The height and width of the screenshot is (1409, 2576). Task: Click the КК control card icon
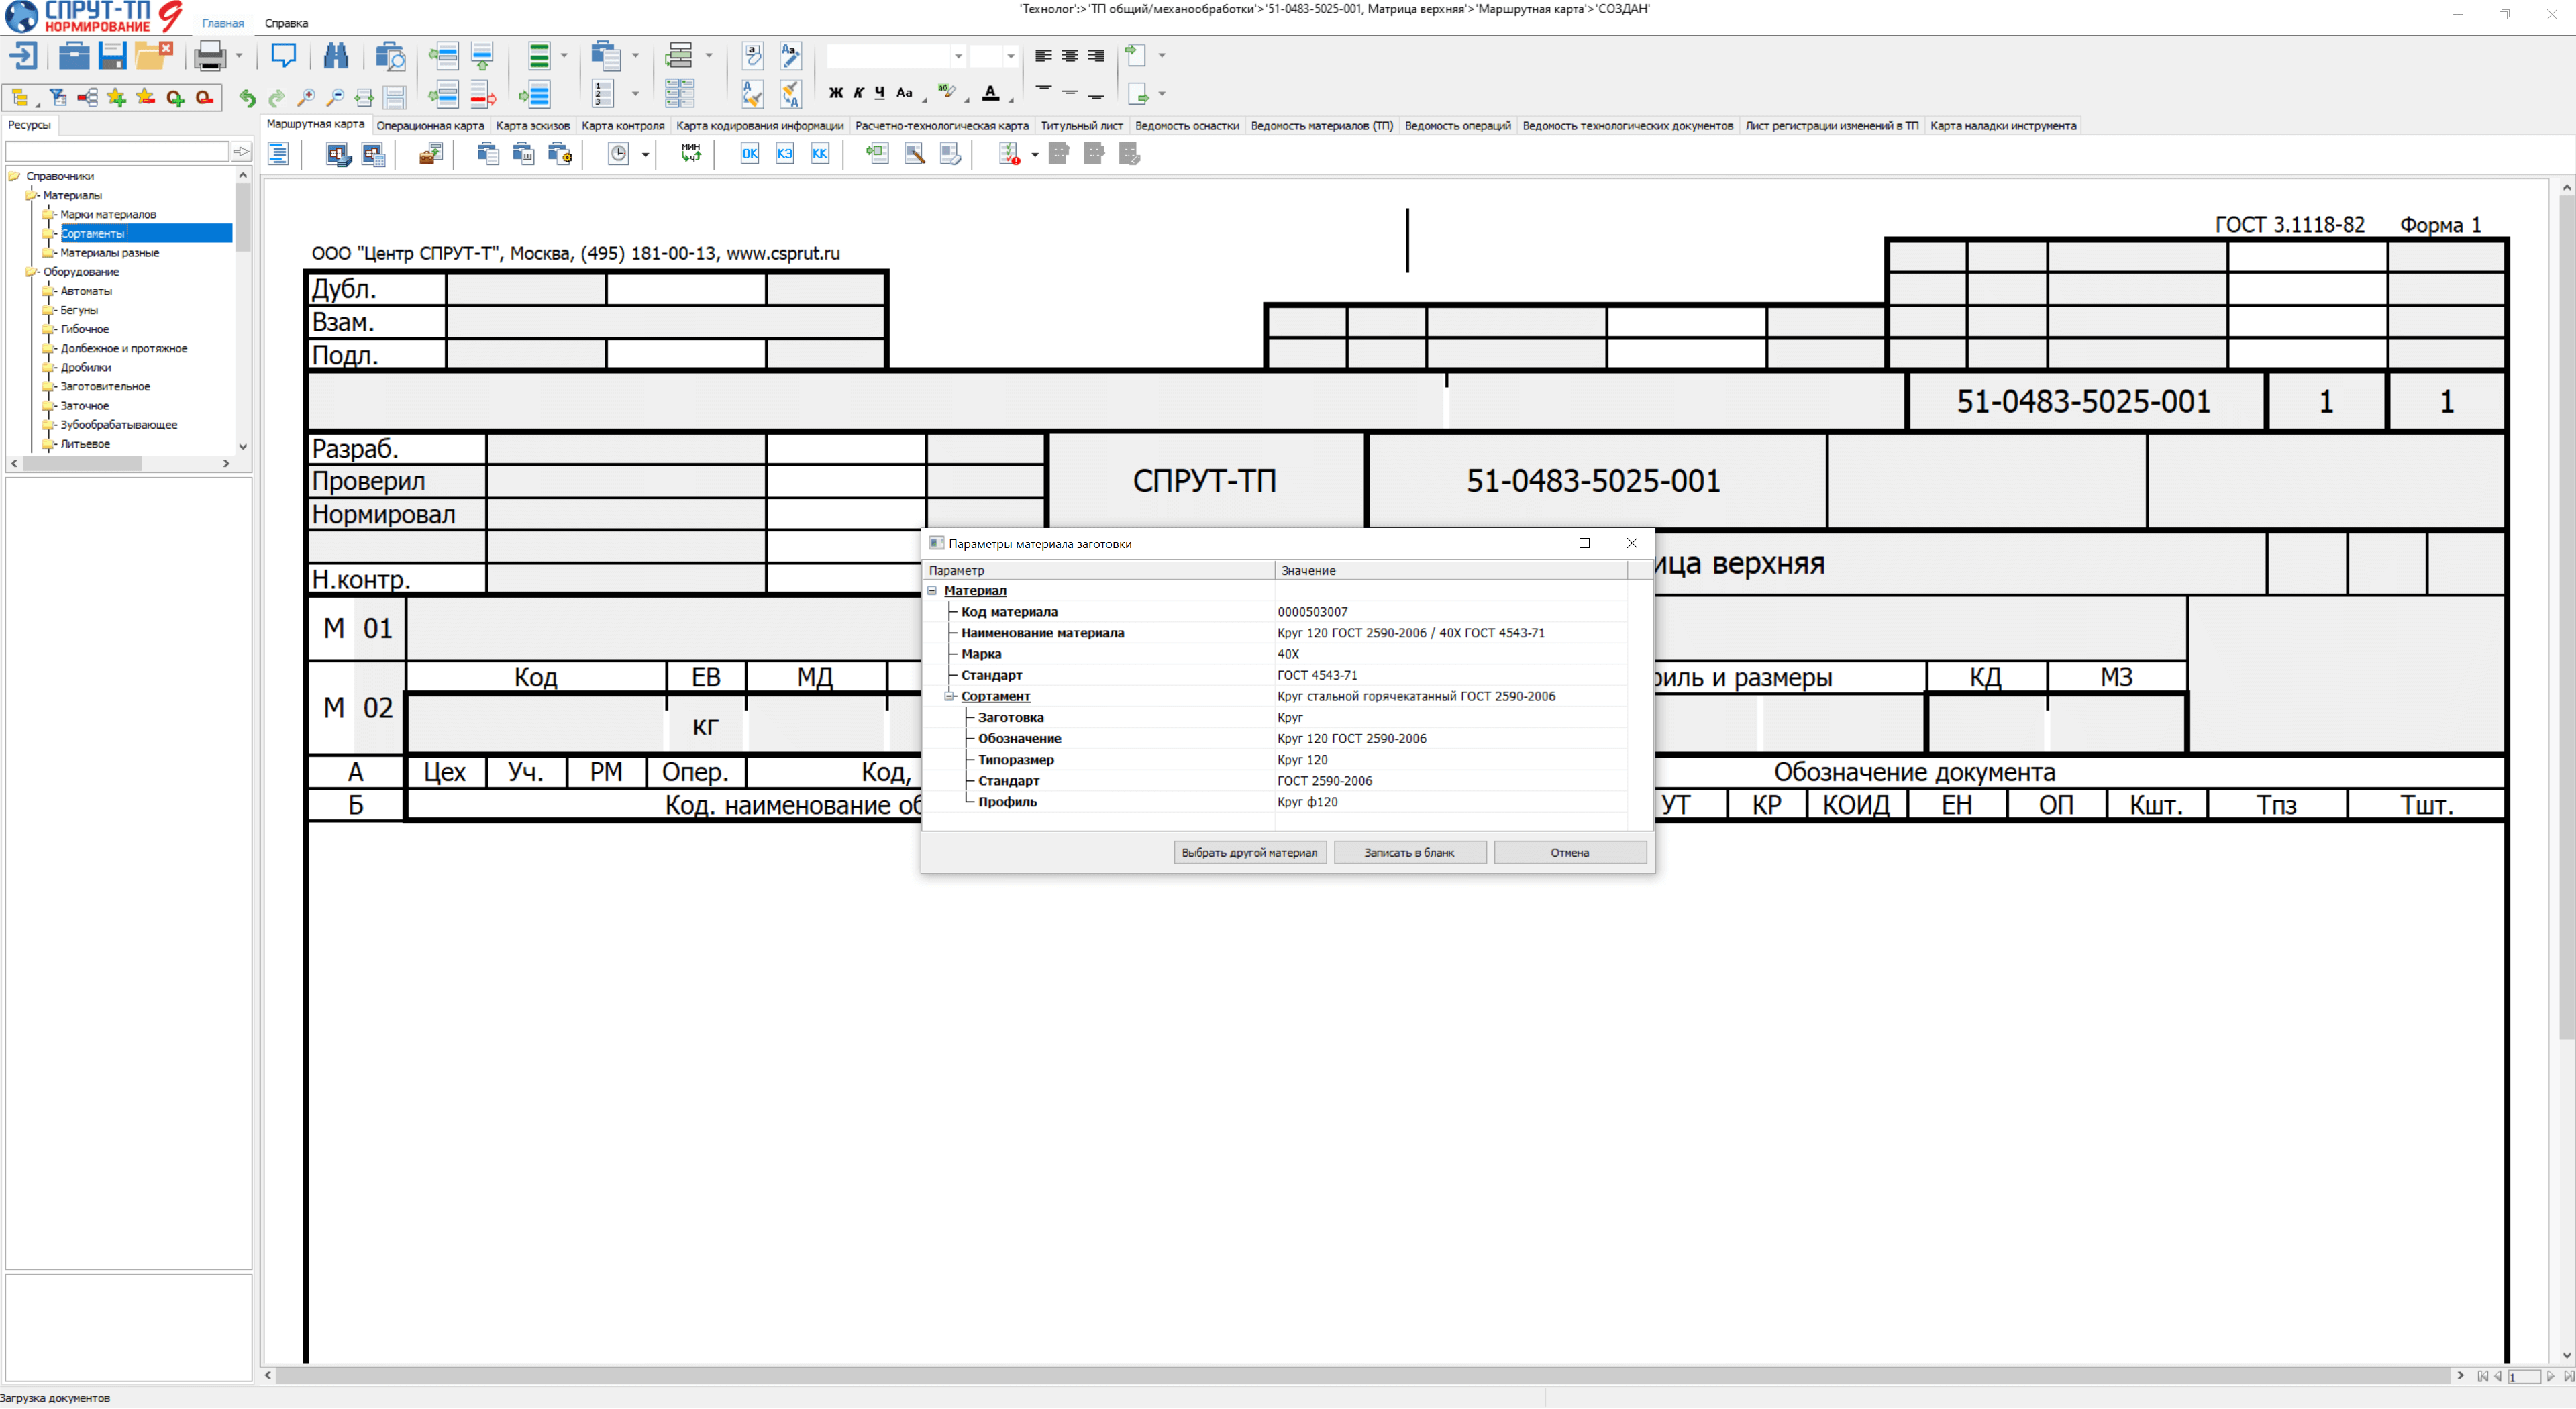click(820, 153)
